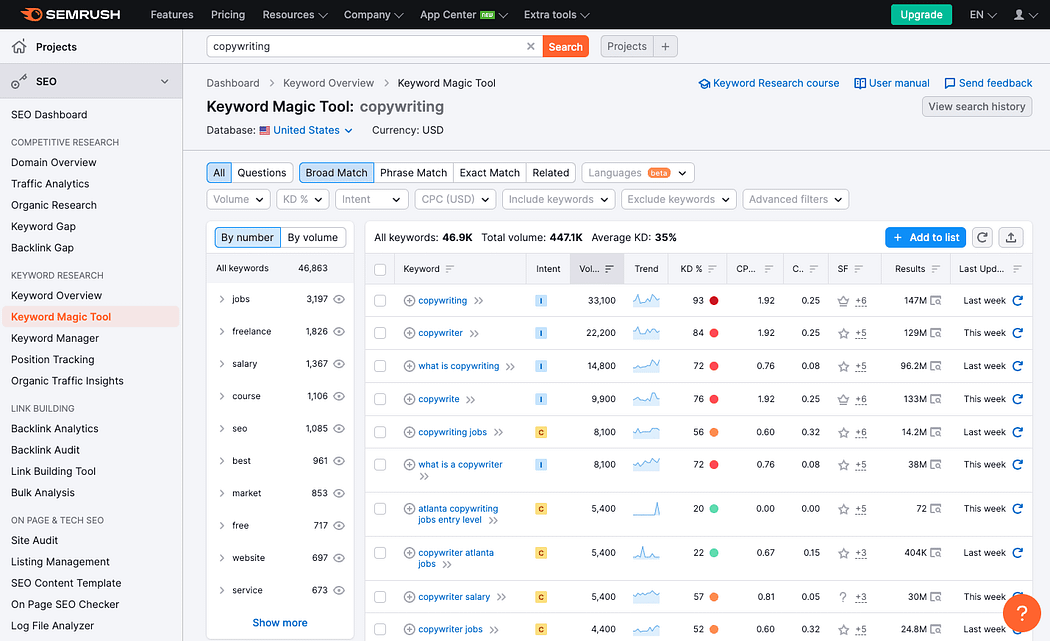Select the Exact Match tab

(490, 173)
